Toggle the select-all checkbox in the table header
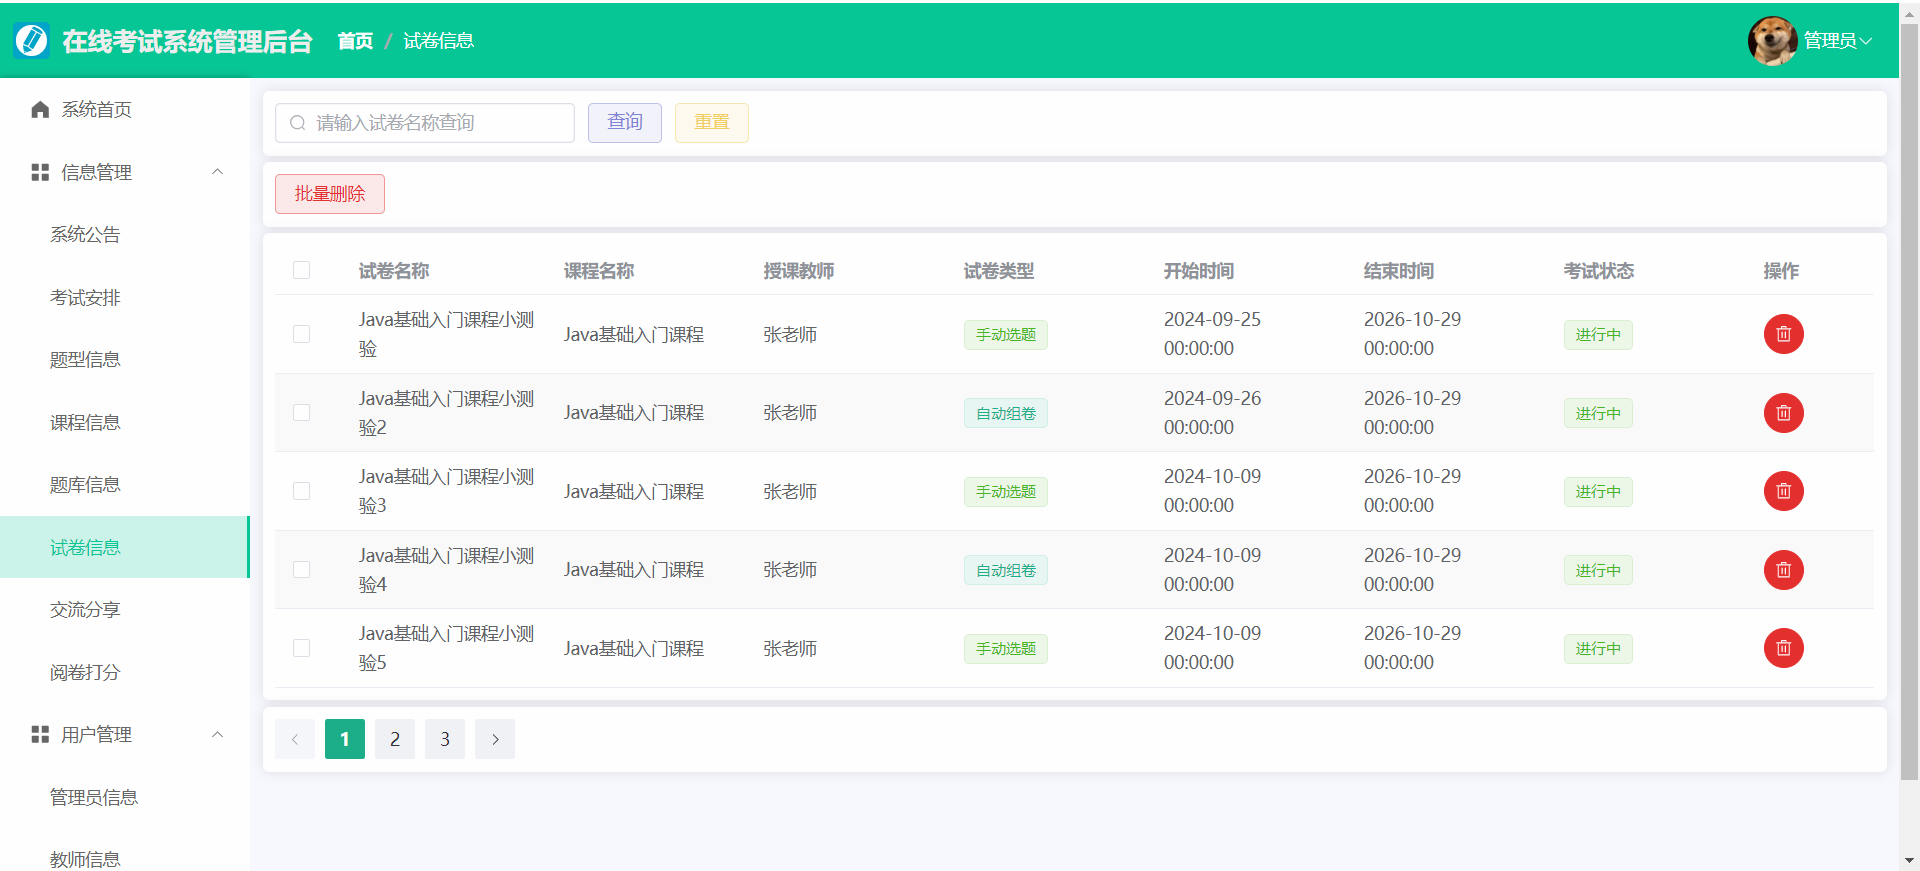The height and width of the screenshot is (871, 1920). [x=301, y=270]
